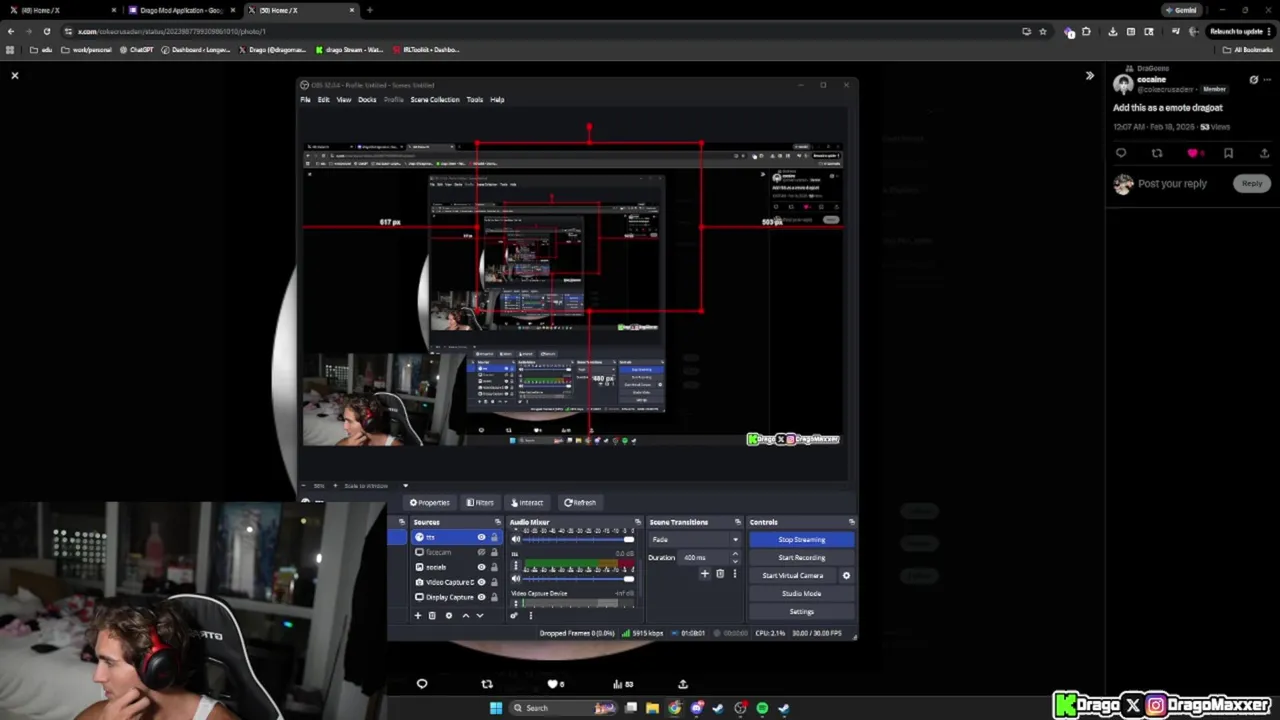1280x720 pixels.
Task: Move the source up with the OBS Sources arrow
Action: click(x=466, y=616)
